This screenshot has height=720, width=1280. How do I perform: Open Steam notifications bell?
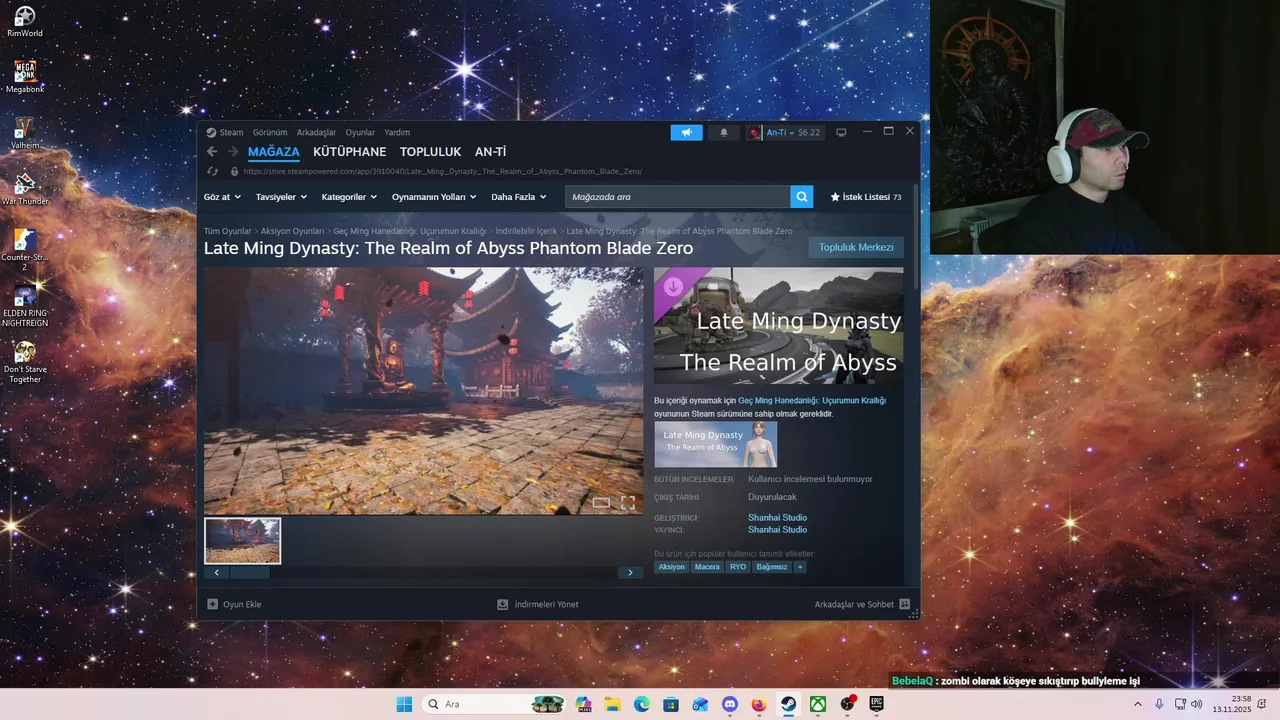tap(724, 132)
